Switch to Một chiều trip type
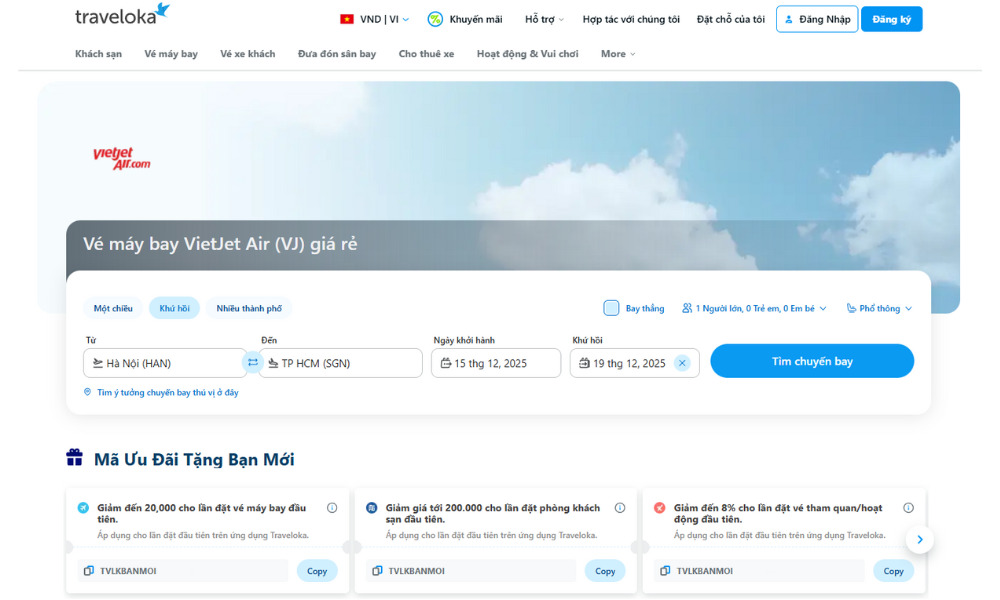The height and width of the screenshot is (600, 1000). (x=112, y=308)
